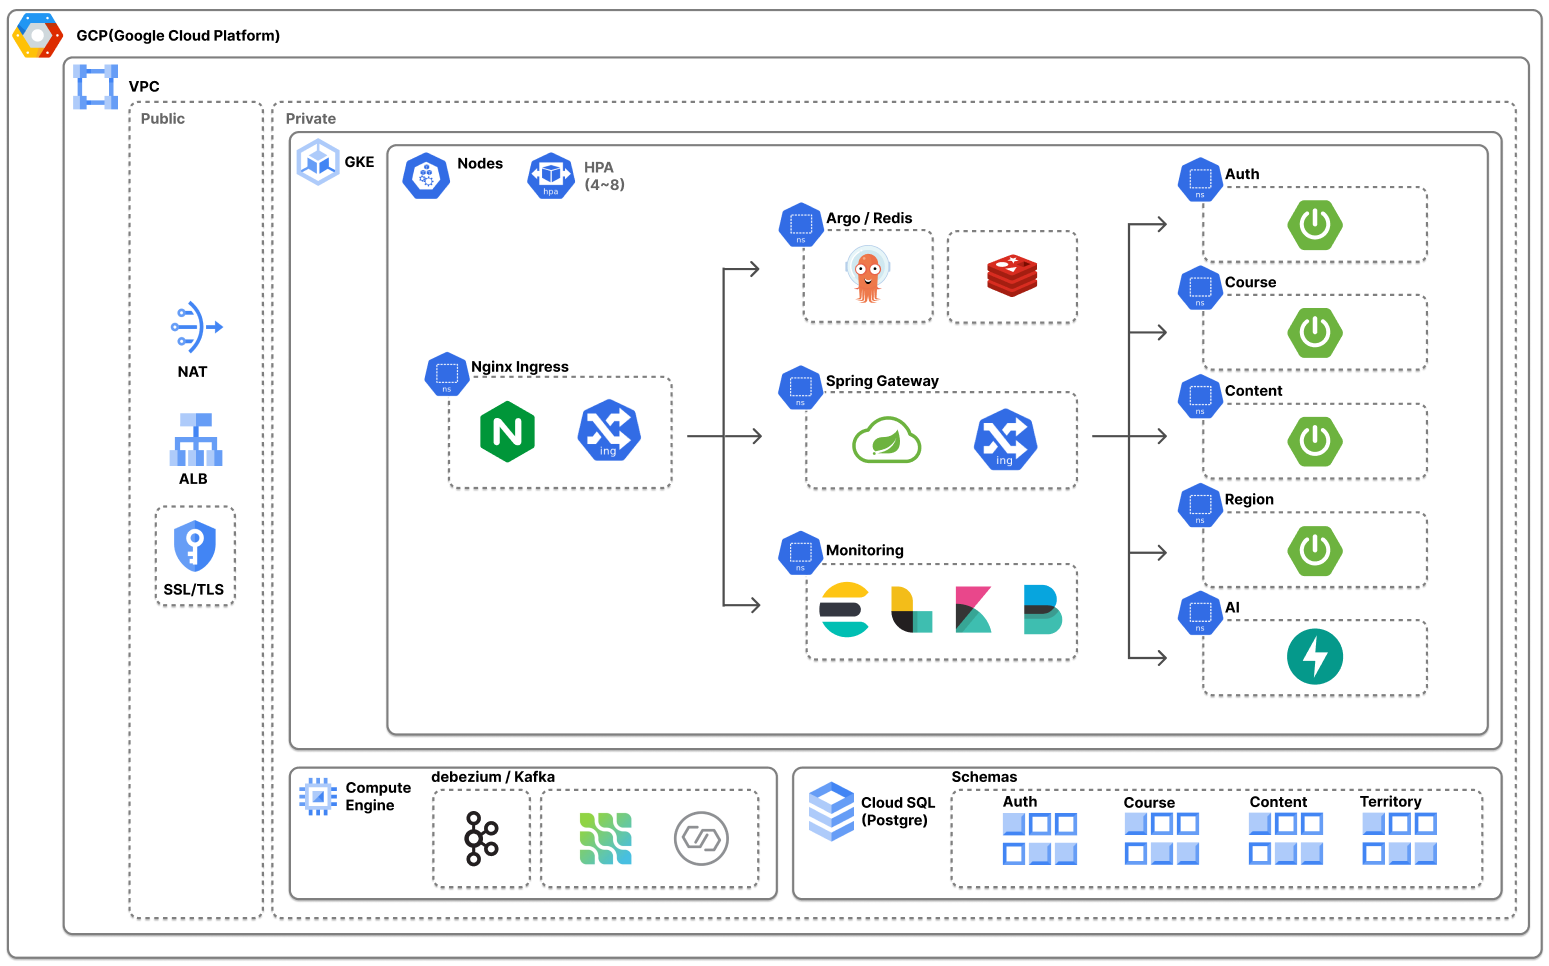Click the "Nodes" label text
The width and height of the screenshot is (1549, 966).
tap(480, 164)
